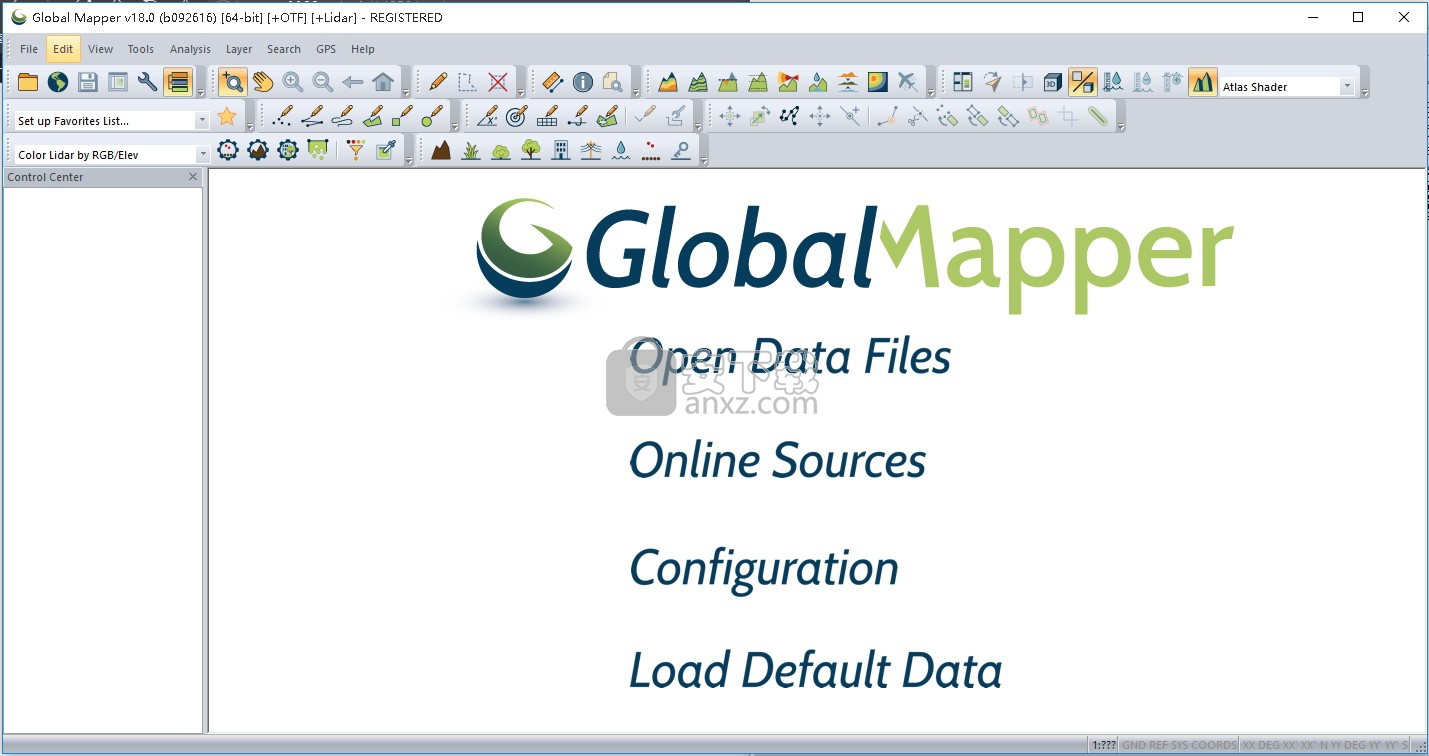Open the File menu
Screen dimensions: 1429x756
(29, 49)
